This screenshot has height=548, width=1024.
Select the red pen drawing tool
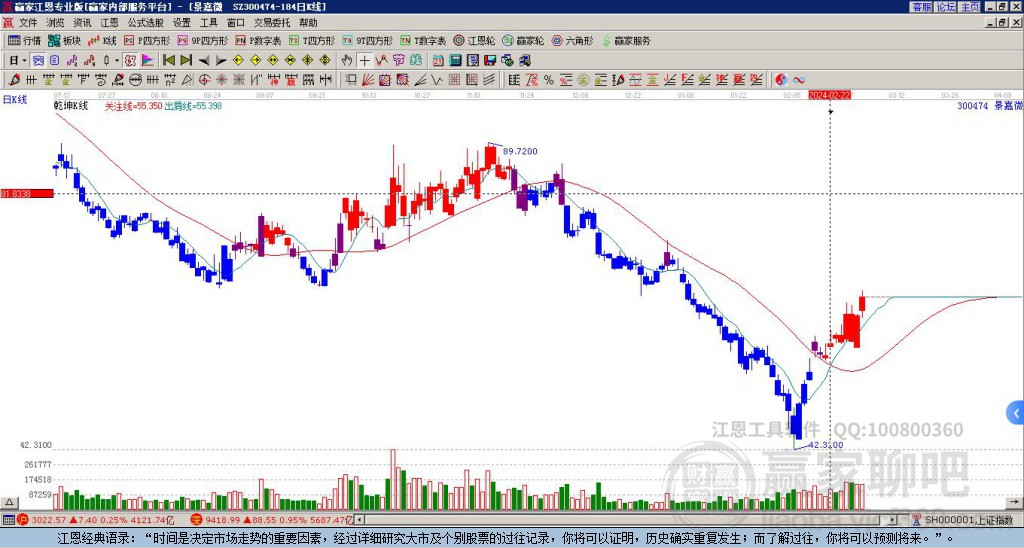(14, 80)
